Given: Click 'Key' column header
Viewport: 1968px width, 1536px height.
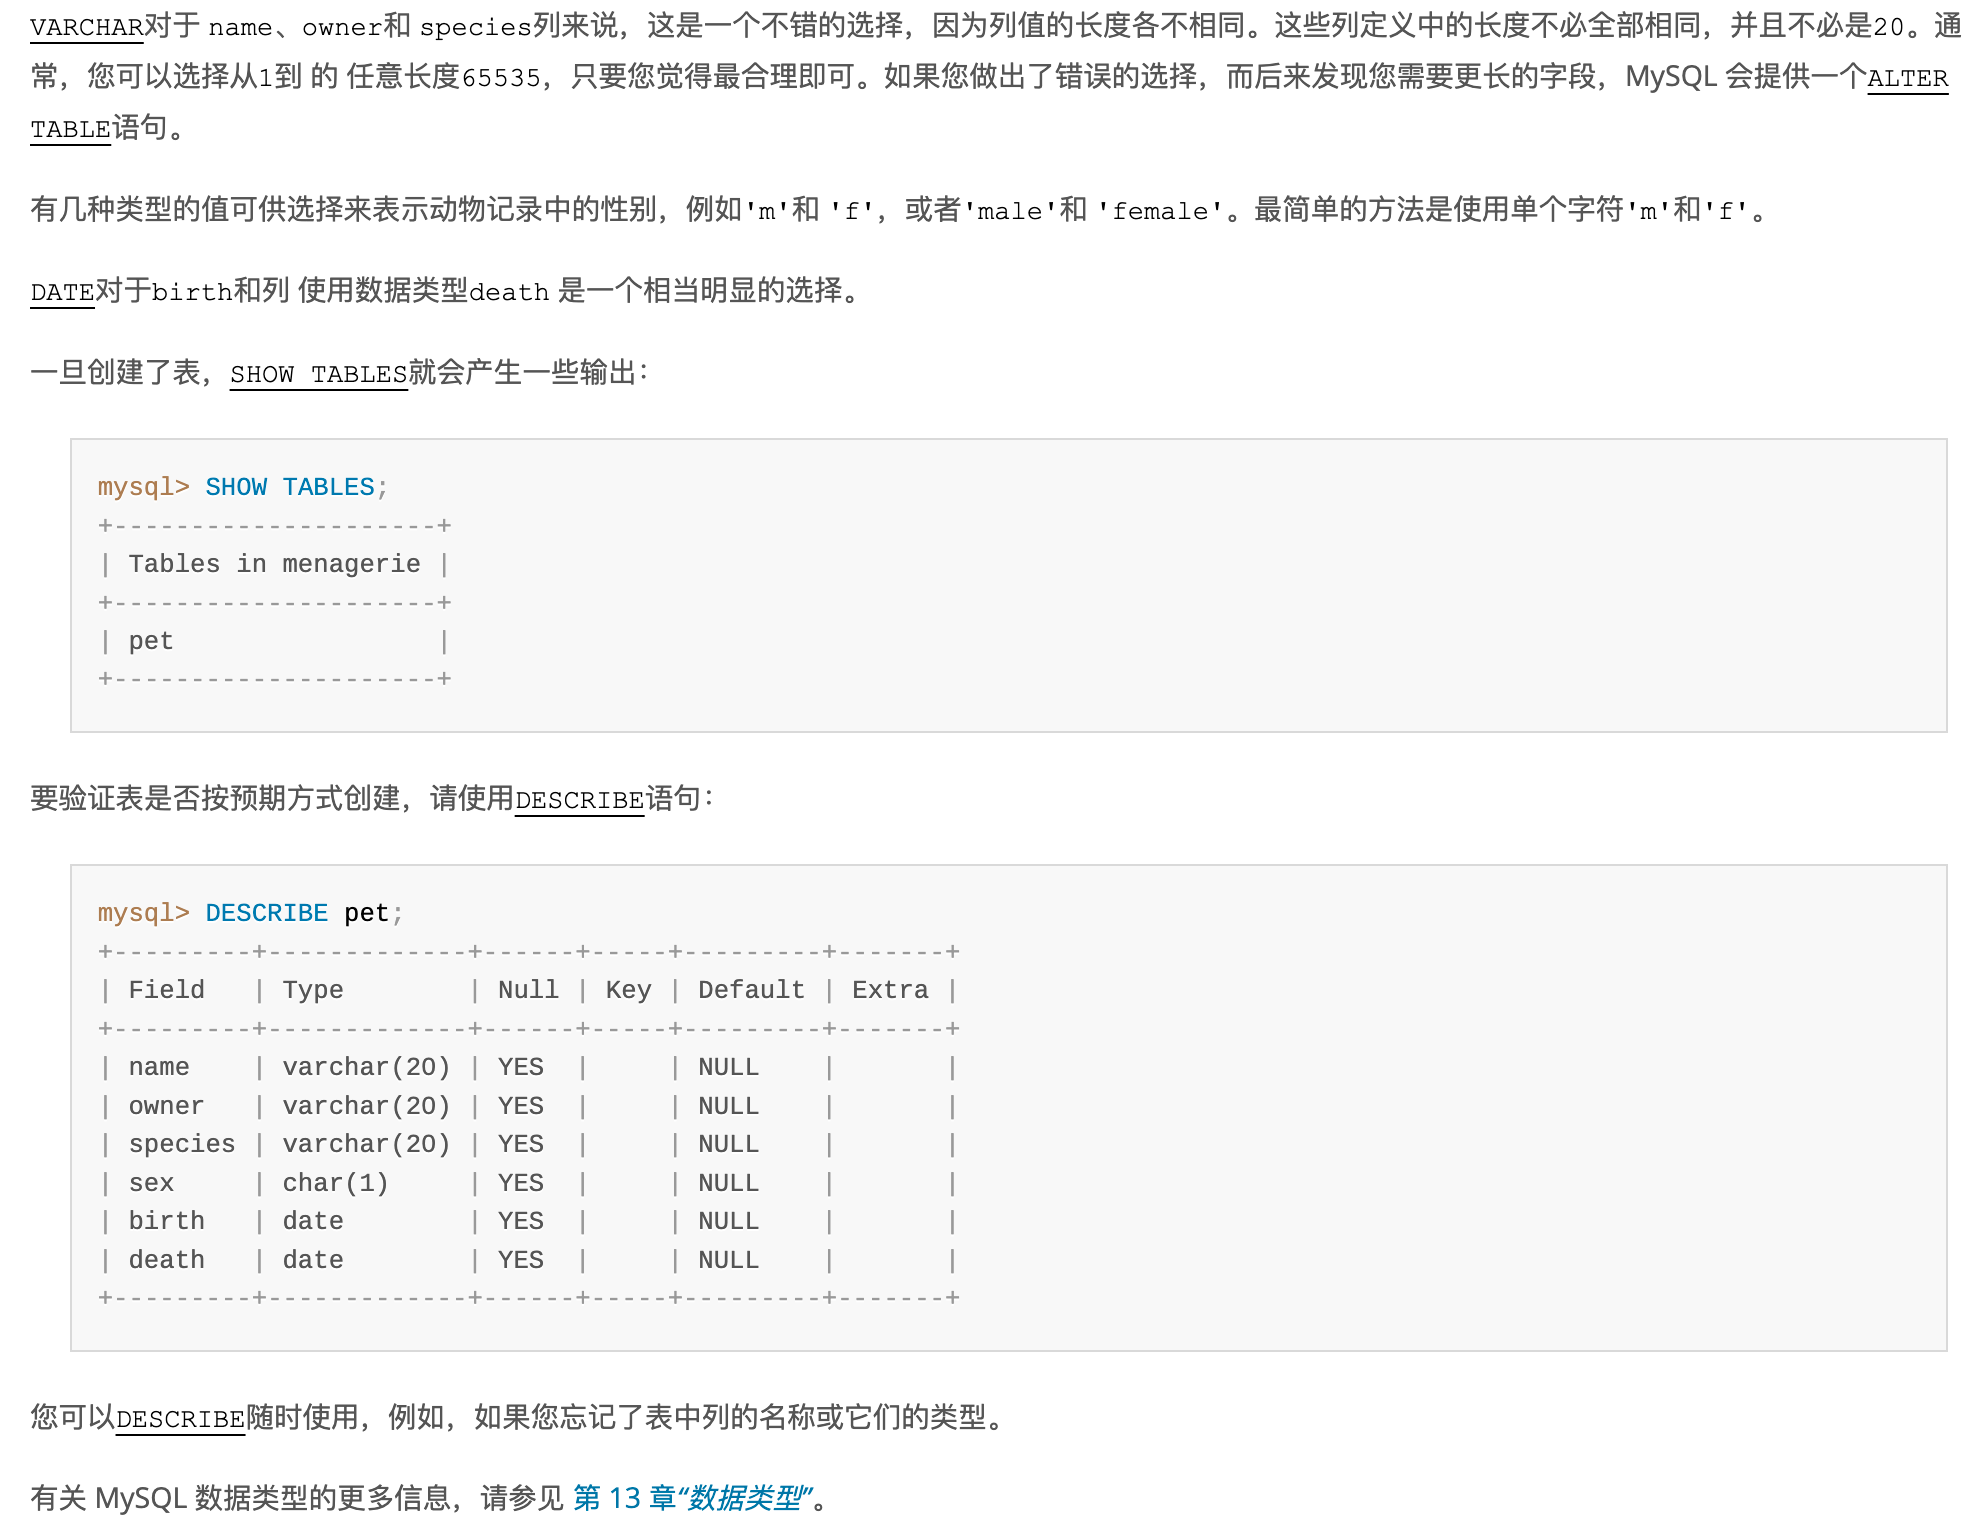Looking at the screenshot, I should point(628,990).
